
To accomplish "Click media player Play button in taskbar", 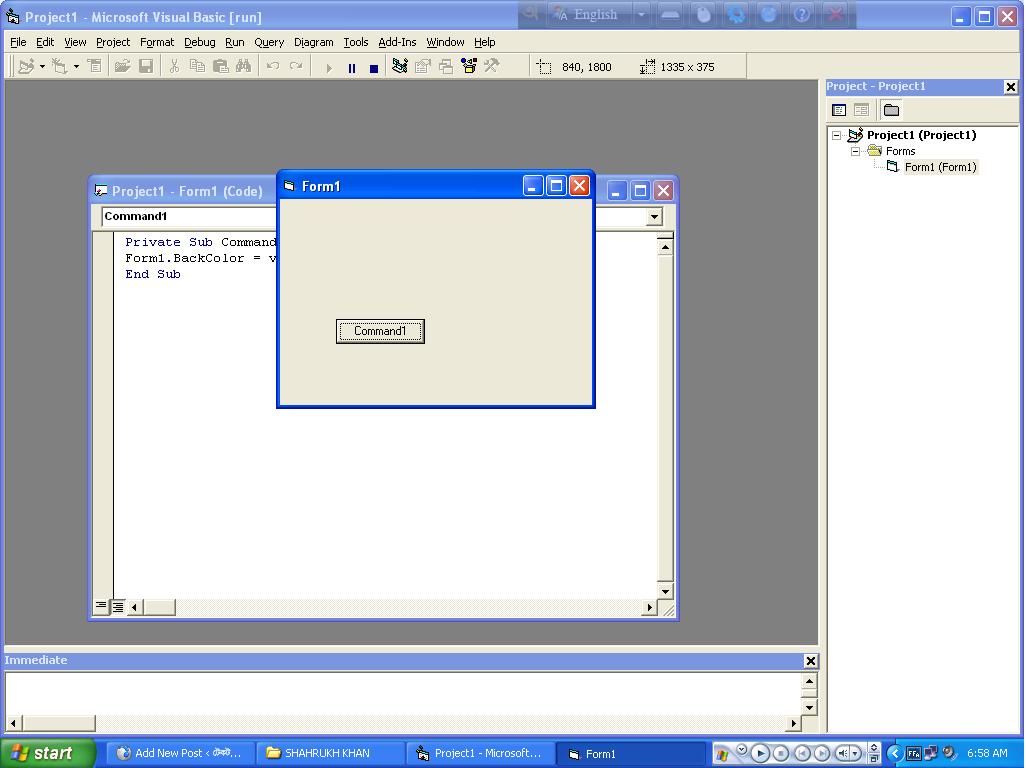I will 760,754.
